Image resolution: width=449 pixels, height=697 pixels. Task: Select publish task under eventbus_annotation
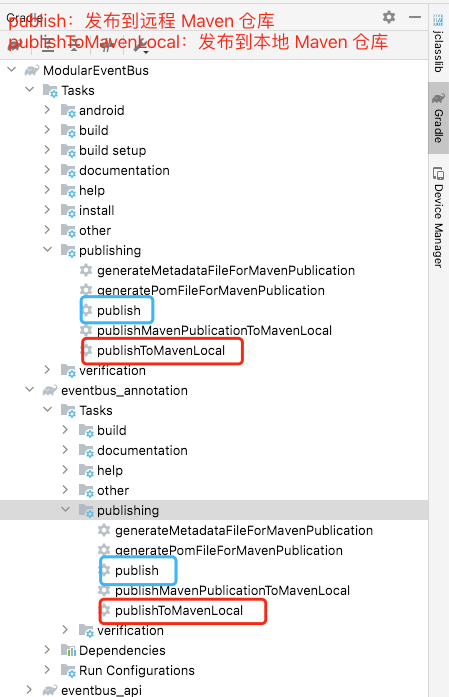[137, 570]
